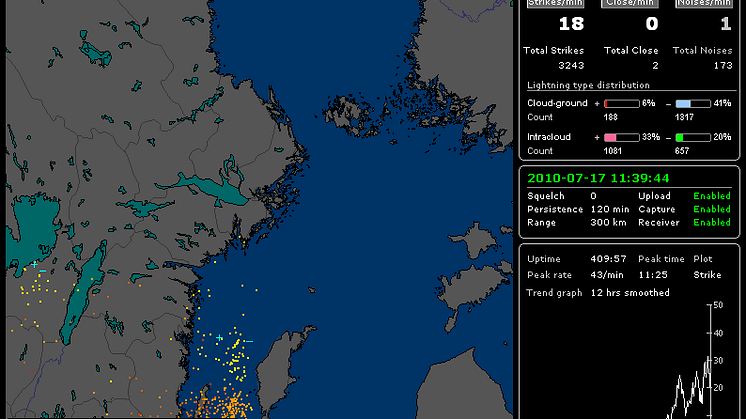Select the Noises/min header box
The image size is (746, 419).
pos(706,3)
